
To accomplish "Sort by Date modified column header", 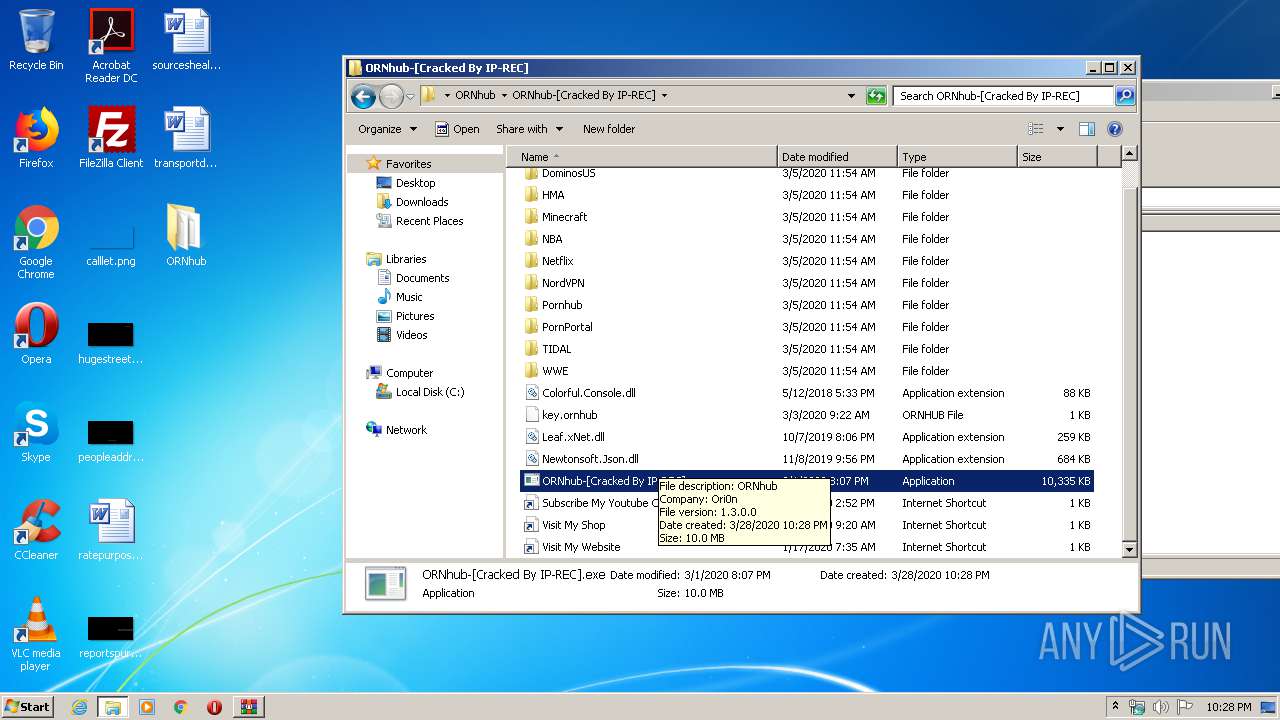I will (x=837, y=157).
